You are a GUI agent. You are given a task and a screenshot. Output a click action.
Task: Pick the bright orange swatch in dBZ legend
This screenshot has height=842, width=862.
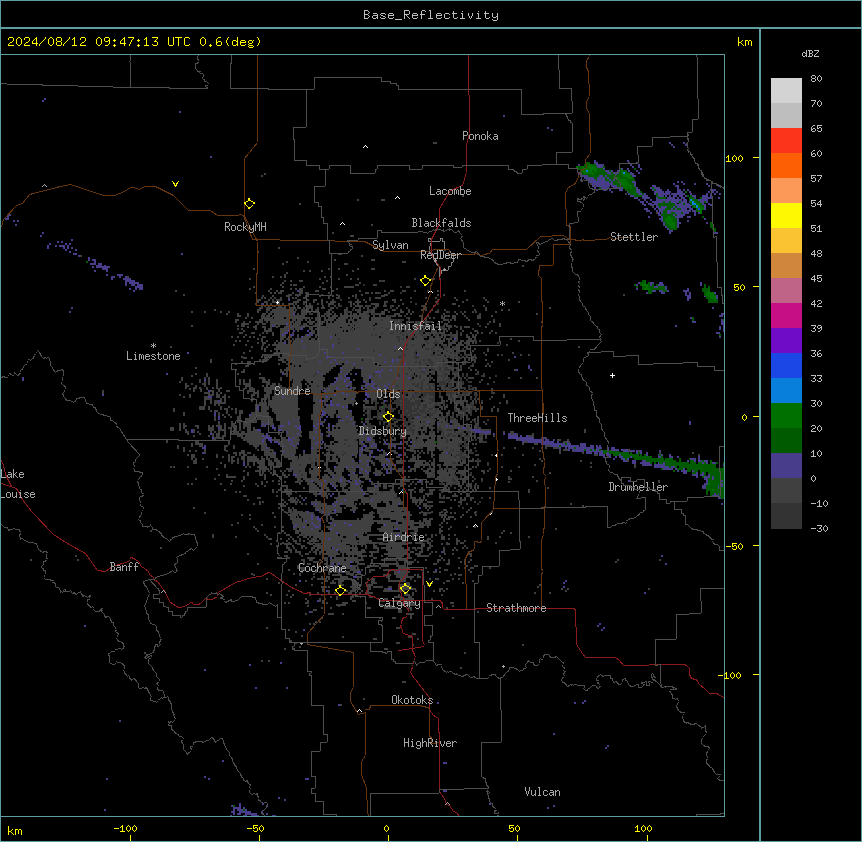click(x=786, y=165)
